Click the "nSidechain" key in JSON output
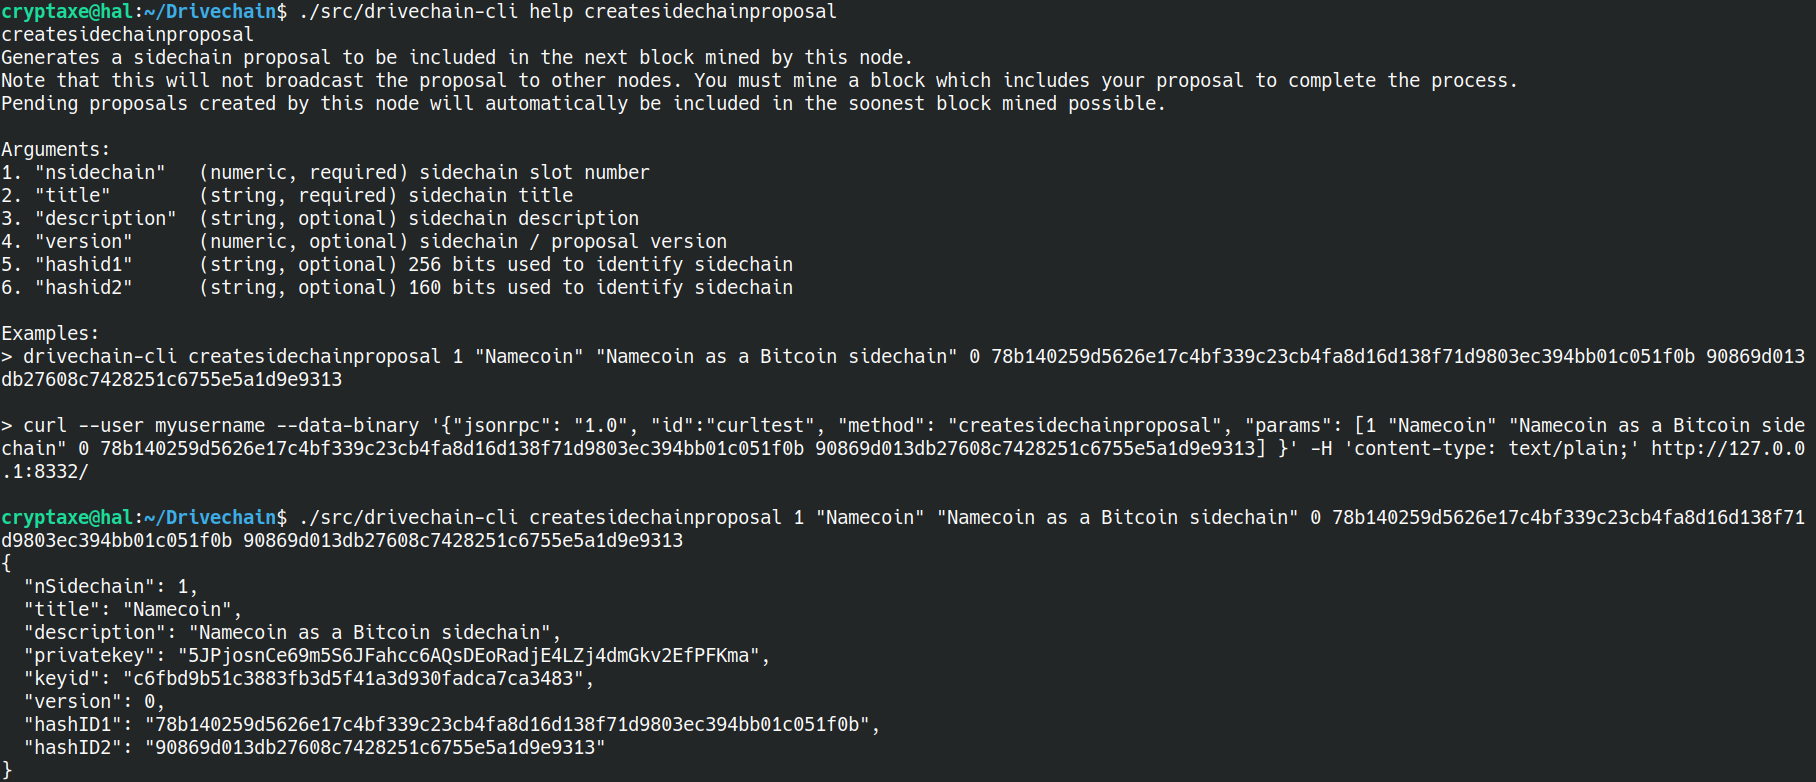 (x=89, y=587)
